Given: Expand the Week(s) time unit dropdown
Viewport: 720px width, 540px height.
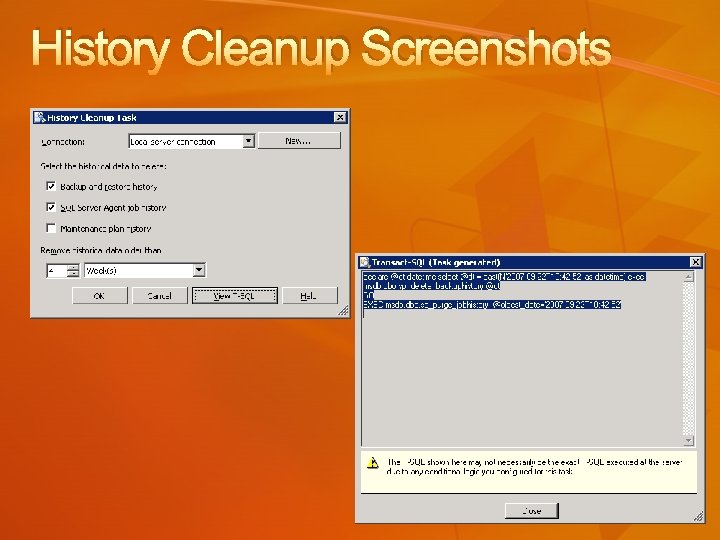Looking at the screenshot, I should coord(199,270).
